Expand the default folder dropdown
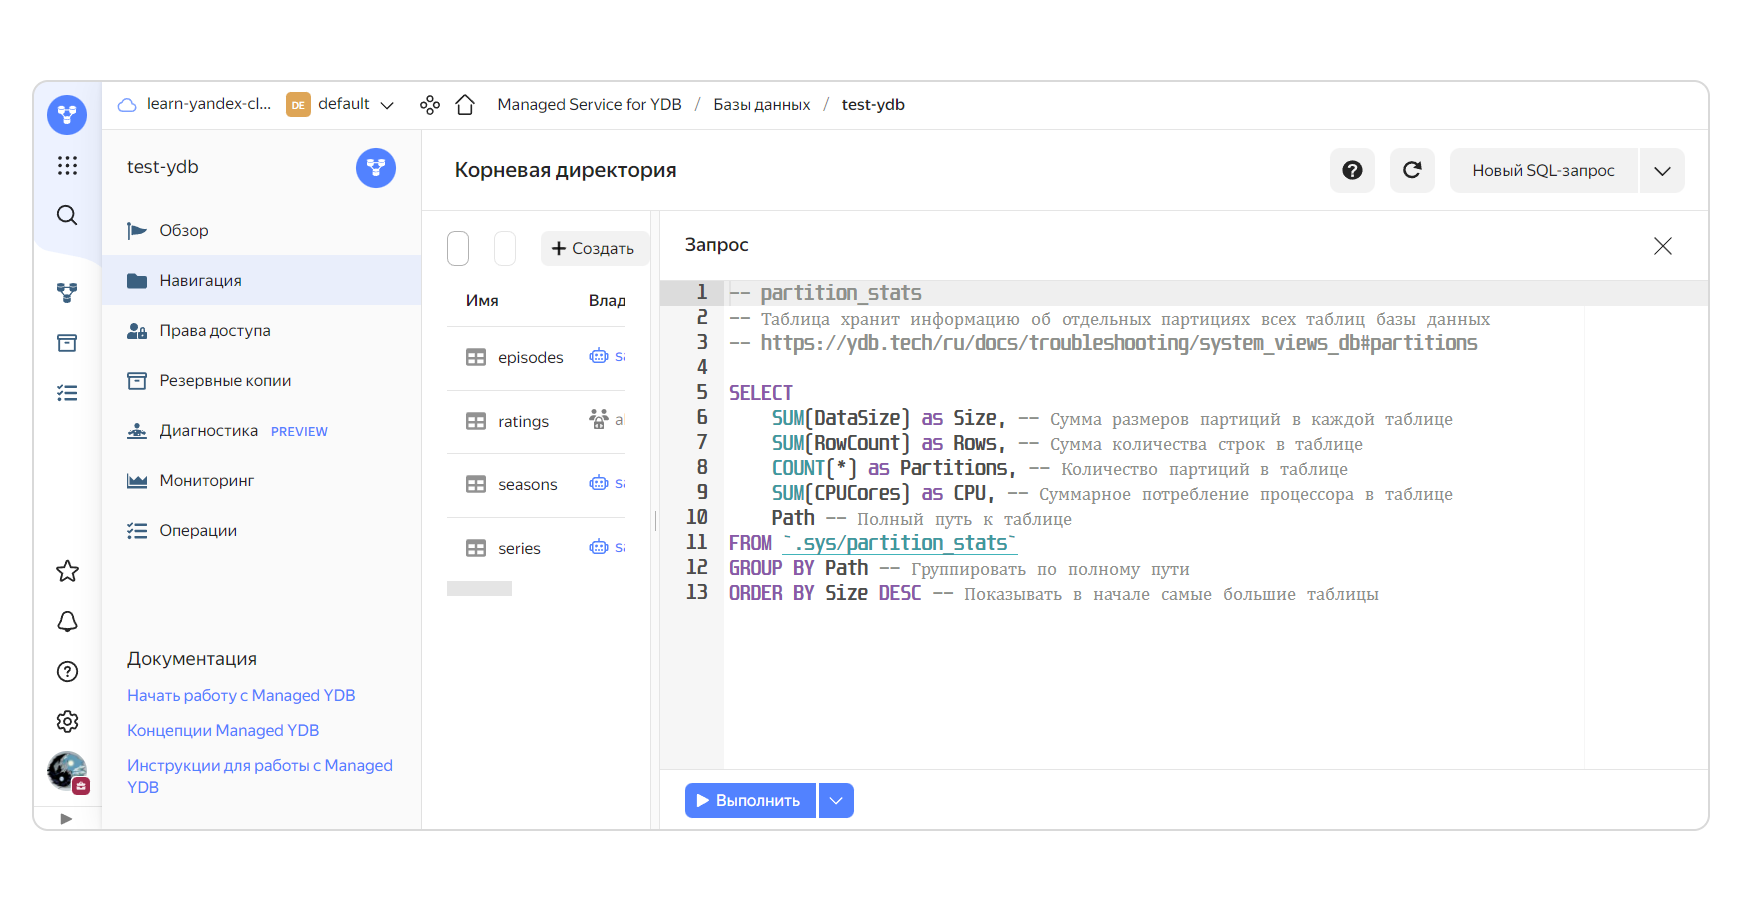Screen dimensions: 1742x911 coord(387,105)
